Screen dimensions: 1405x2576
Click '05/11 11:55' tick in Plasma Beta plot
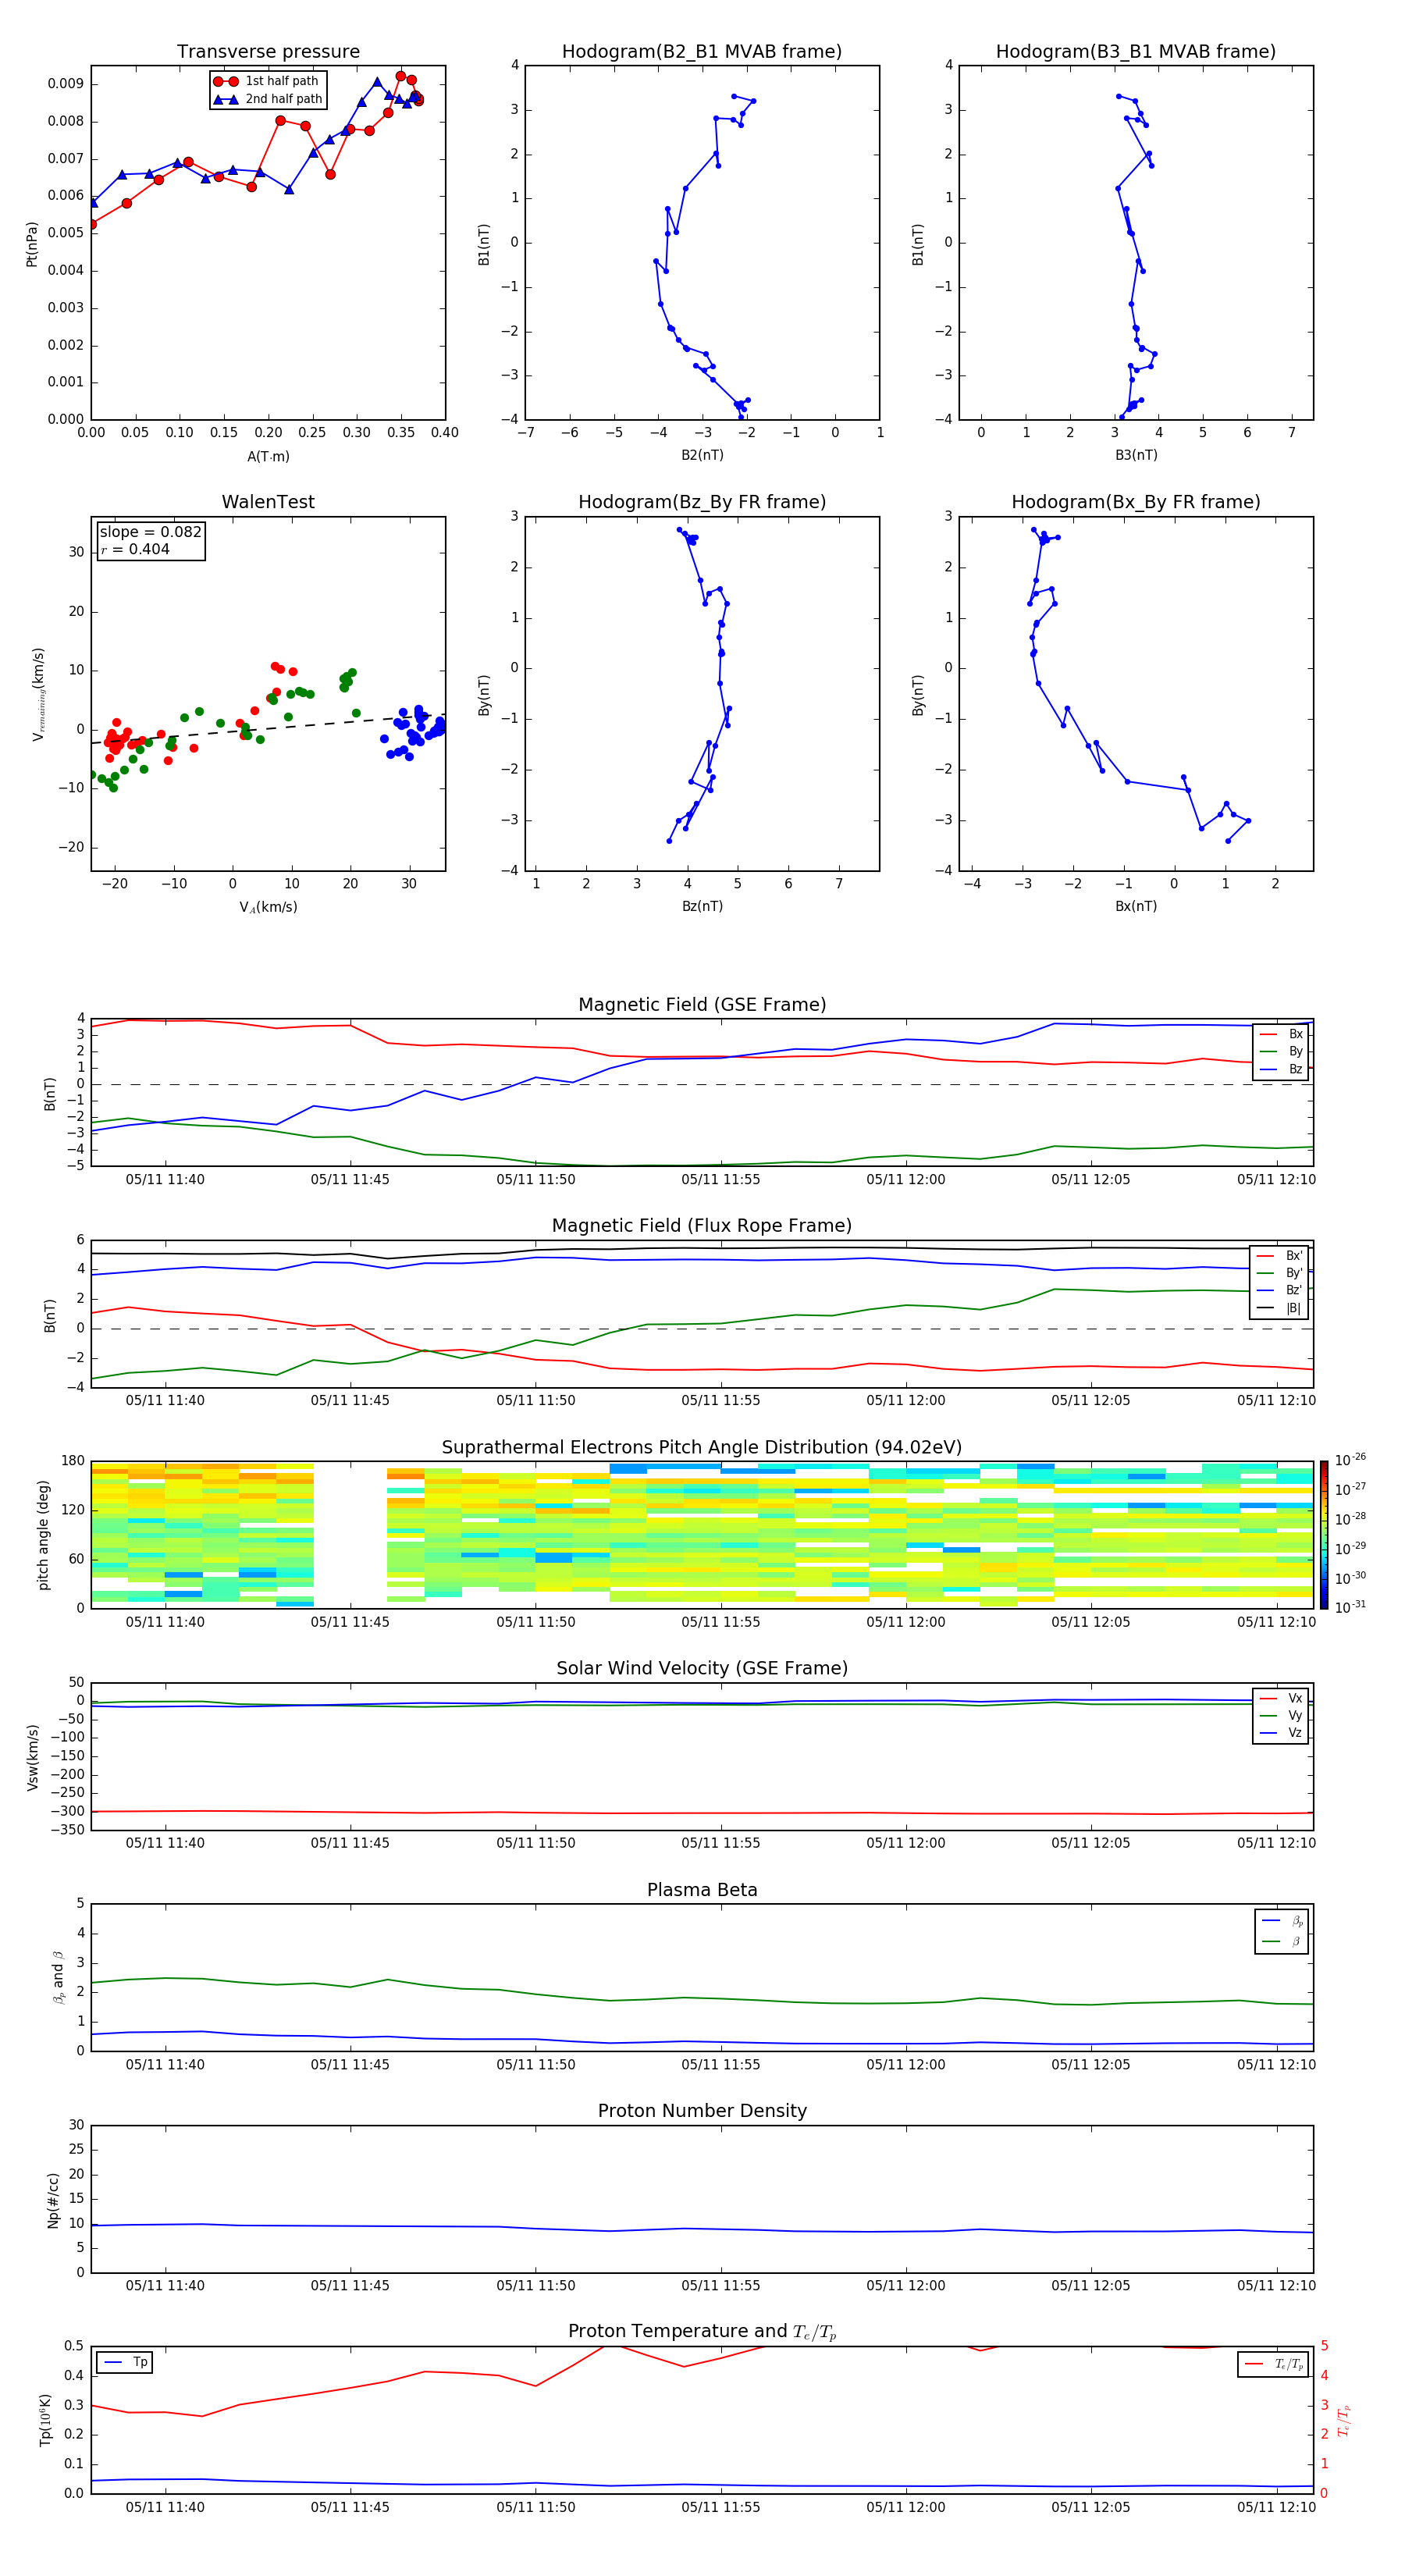(x=720, y=2065)
